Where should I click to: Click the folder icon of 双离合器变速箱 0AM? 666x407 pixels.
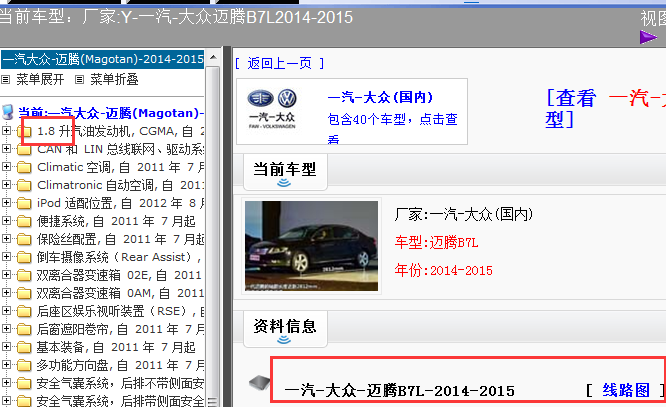click(x=24, y=293)
